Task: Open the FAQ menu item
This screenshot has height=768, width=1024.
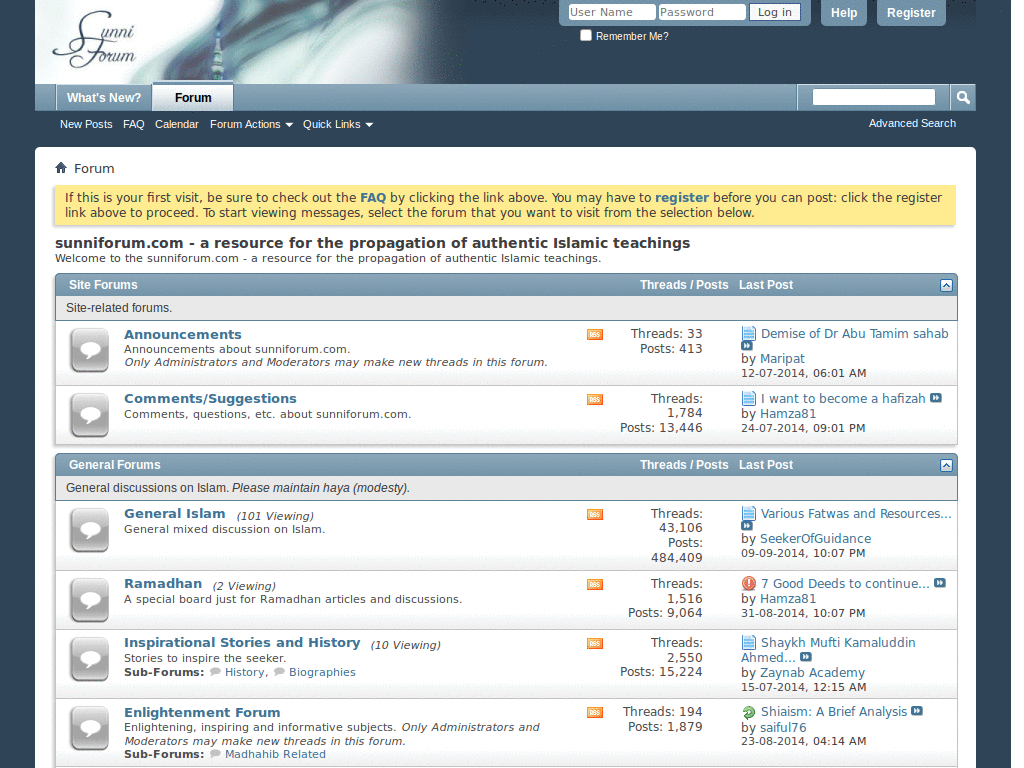Action: coord(133,124)
